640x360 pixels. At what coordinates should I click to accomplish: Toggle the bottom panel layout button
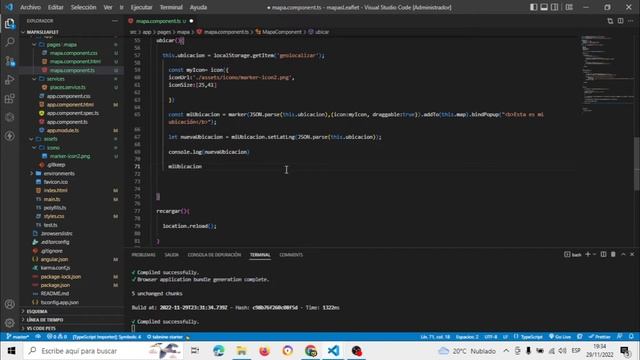(x=544, y=7)
